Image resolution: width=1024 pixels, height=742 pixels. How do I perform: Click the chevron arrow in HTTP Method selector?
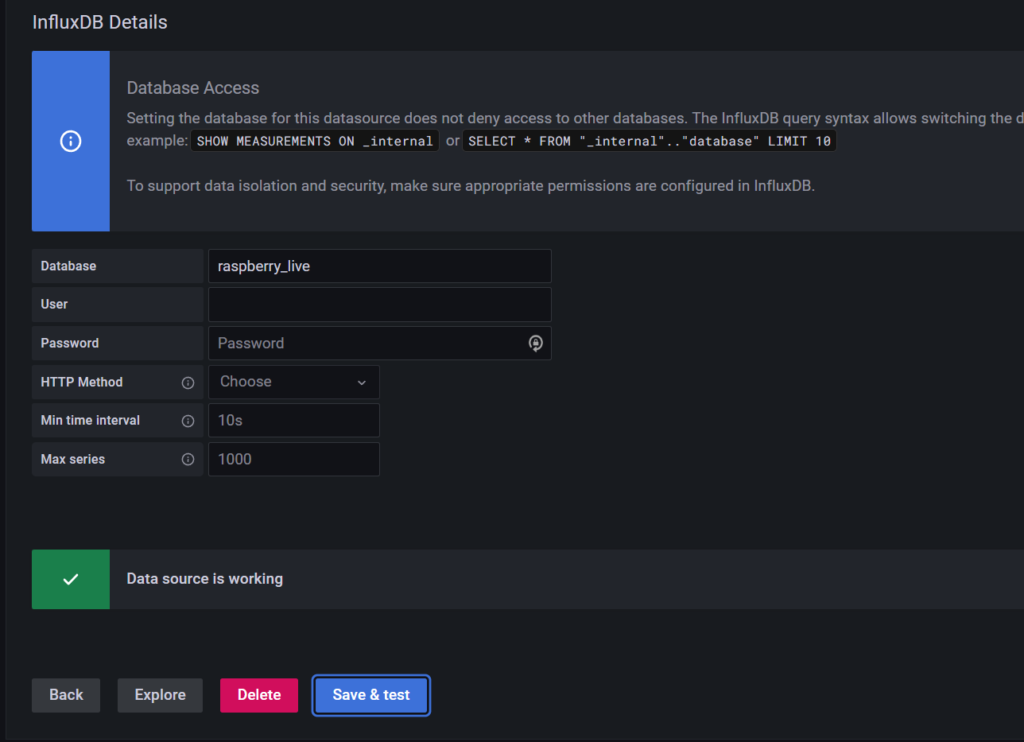(x=361, y=382)
